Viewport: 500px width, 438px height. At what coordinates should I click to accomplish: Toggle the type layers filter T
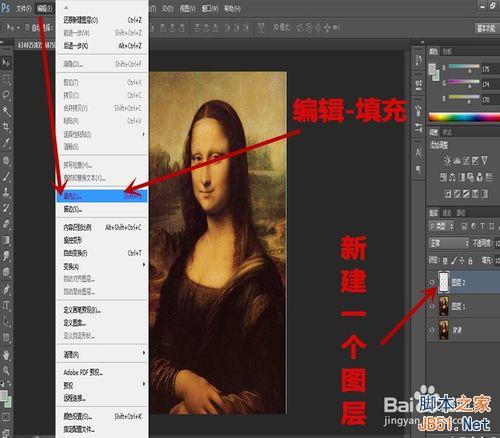[x=482, y=226]
